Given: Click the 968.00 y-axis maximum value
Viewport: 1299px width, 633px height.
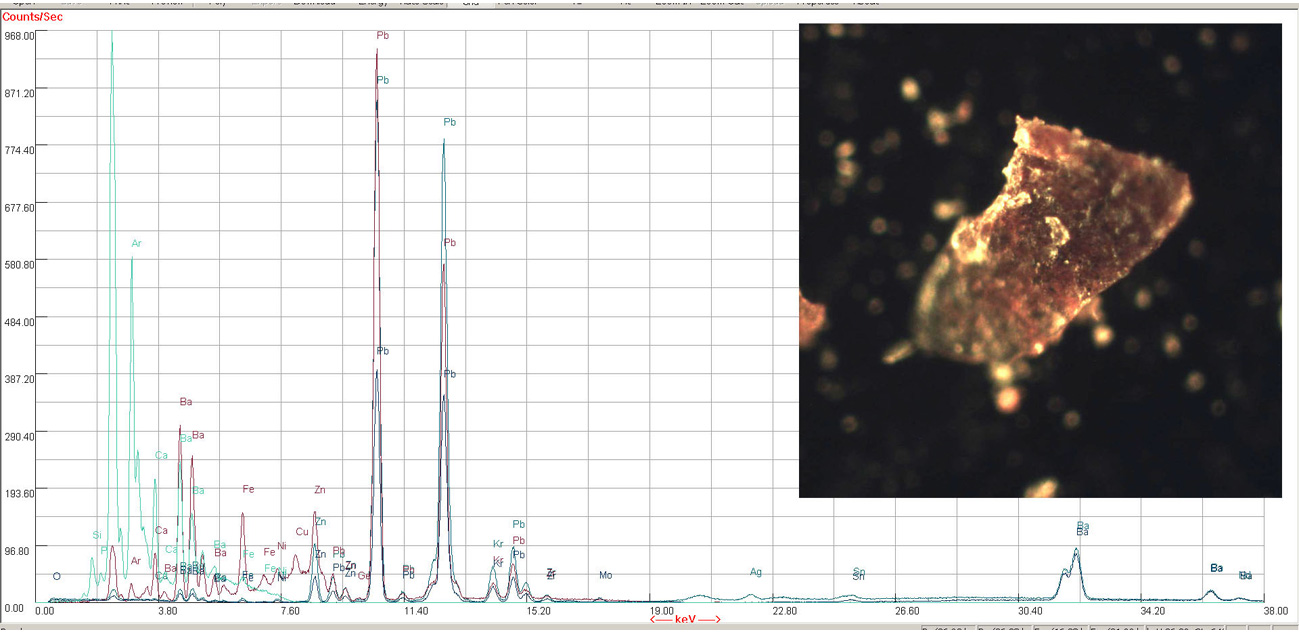Looking at the screenshot, I should pos(21,35).
